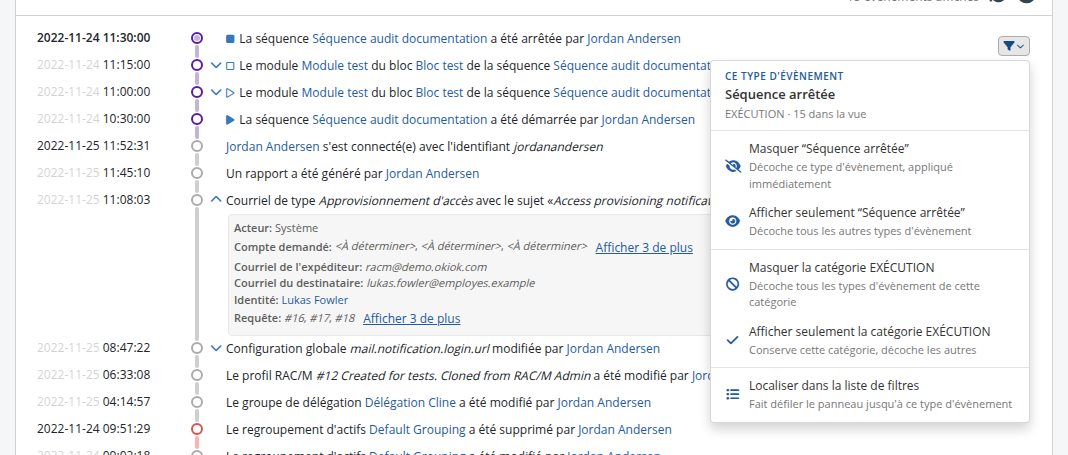Click Afficher 3 de plus beside Requête
Screen dimensions: 1068x455
click(411, 318)
